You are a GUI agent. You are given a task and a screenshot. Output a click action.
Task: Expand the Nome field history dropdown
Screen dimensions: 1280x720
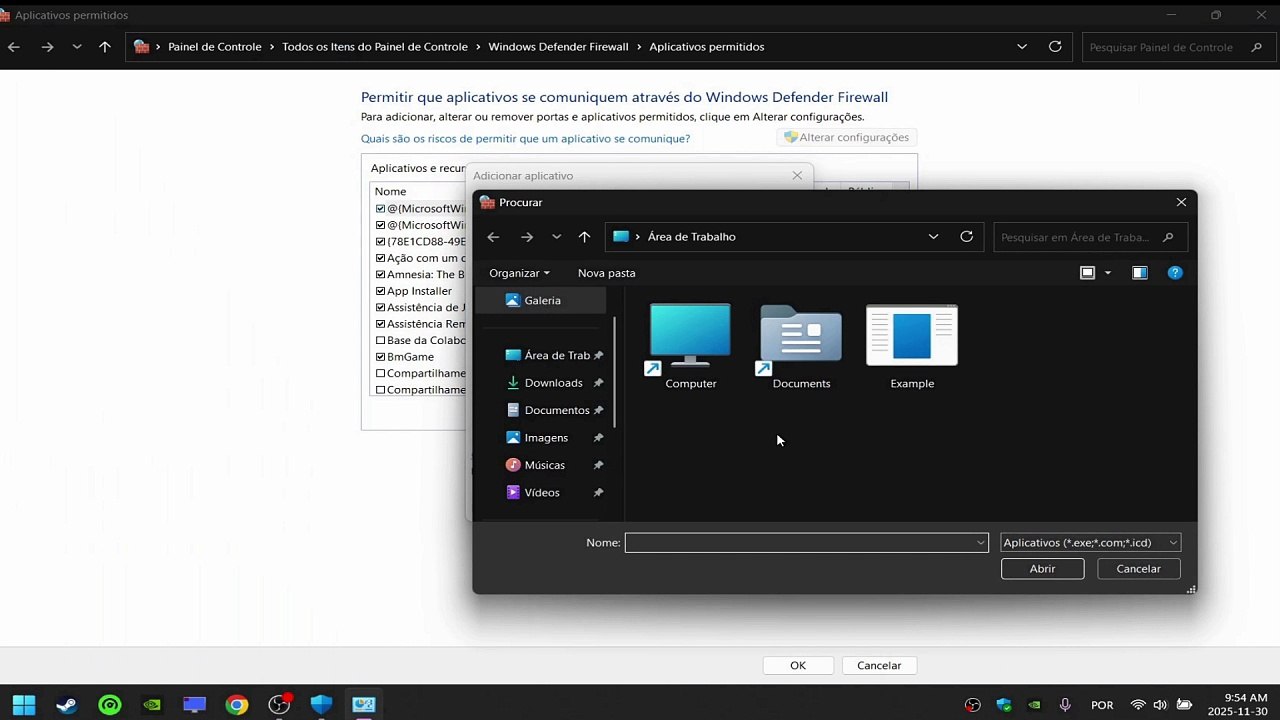(981, 542)
